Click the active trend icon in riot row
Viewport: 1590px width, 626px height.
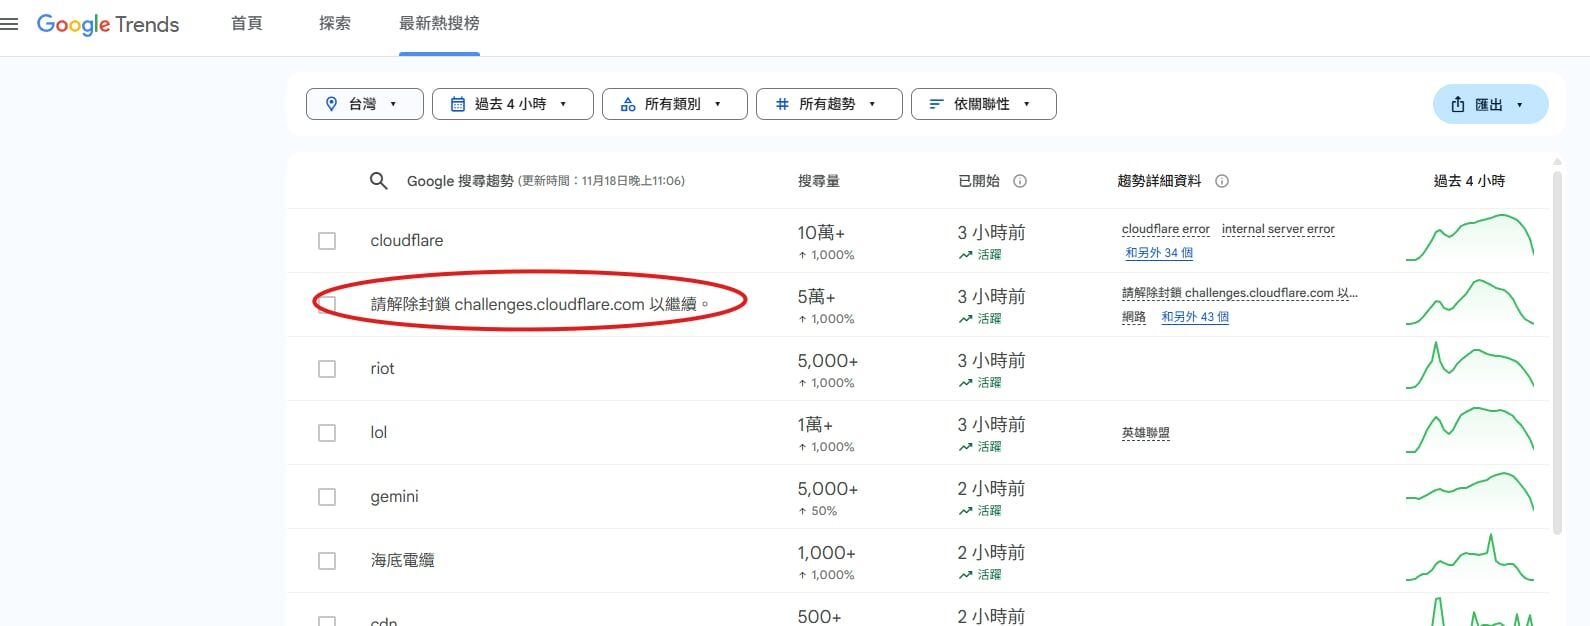click(965, 383)
